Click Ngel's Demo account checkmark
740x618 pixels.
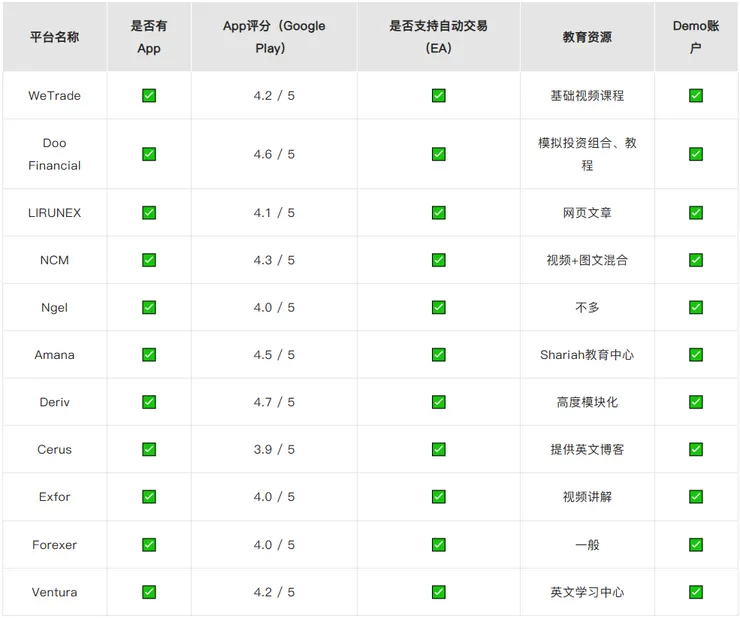(x=696, y=307)
